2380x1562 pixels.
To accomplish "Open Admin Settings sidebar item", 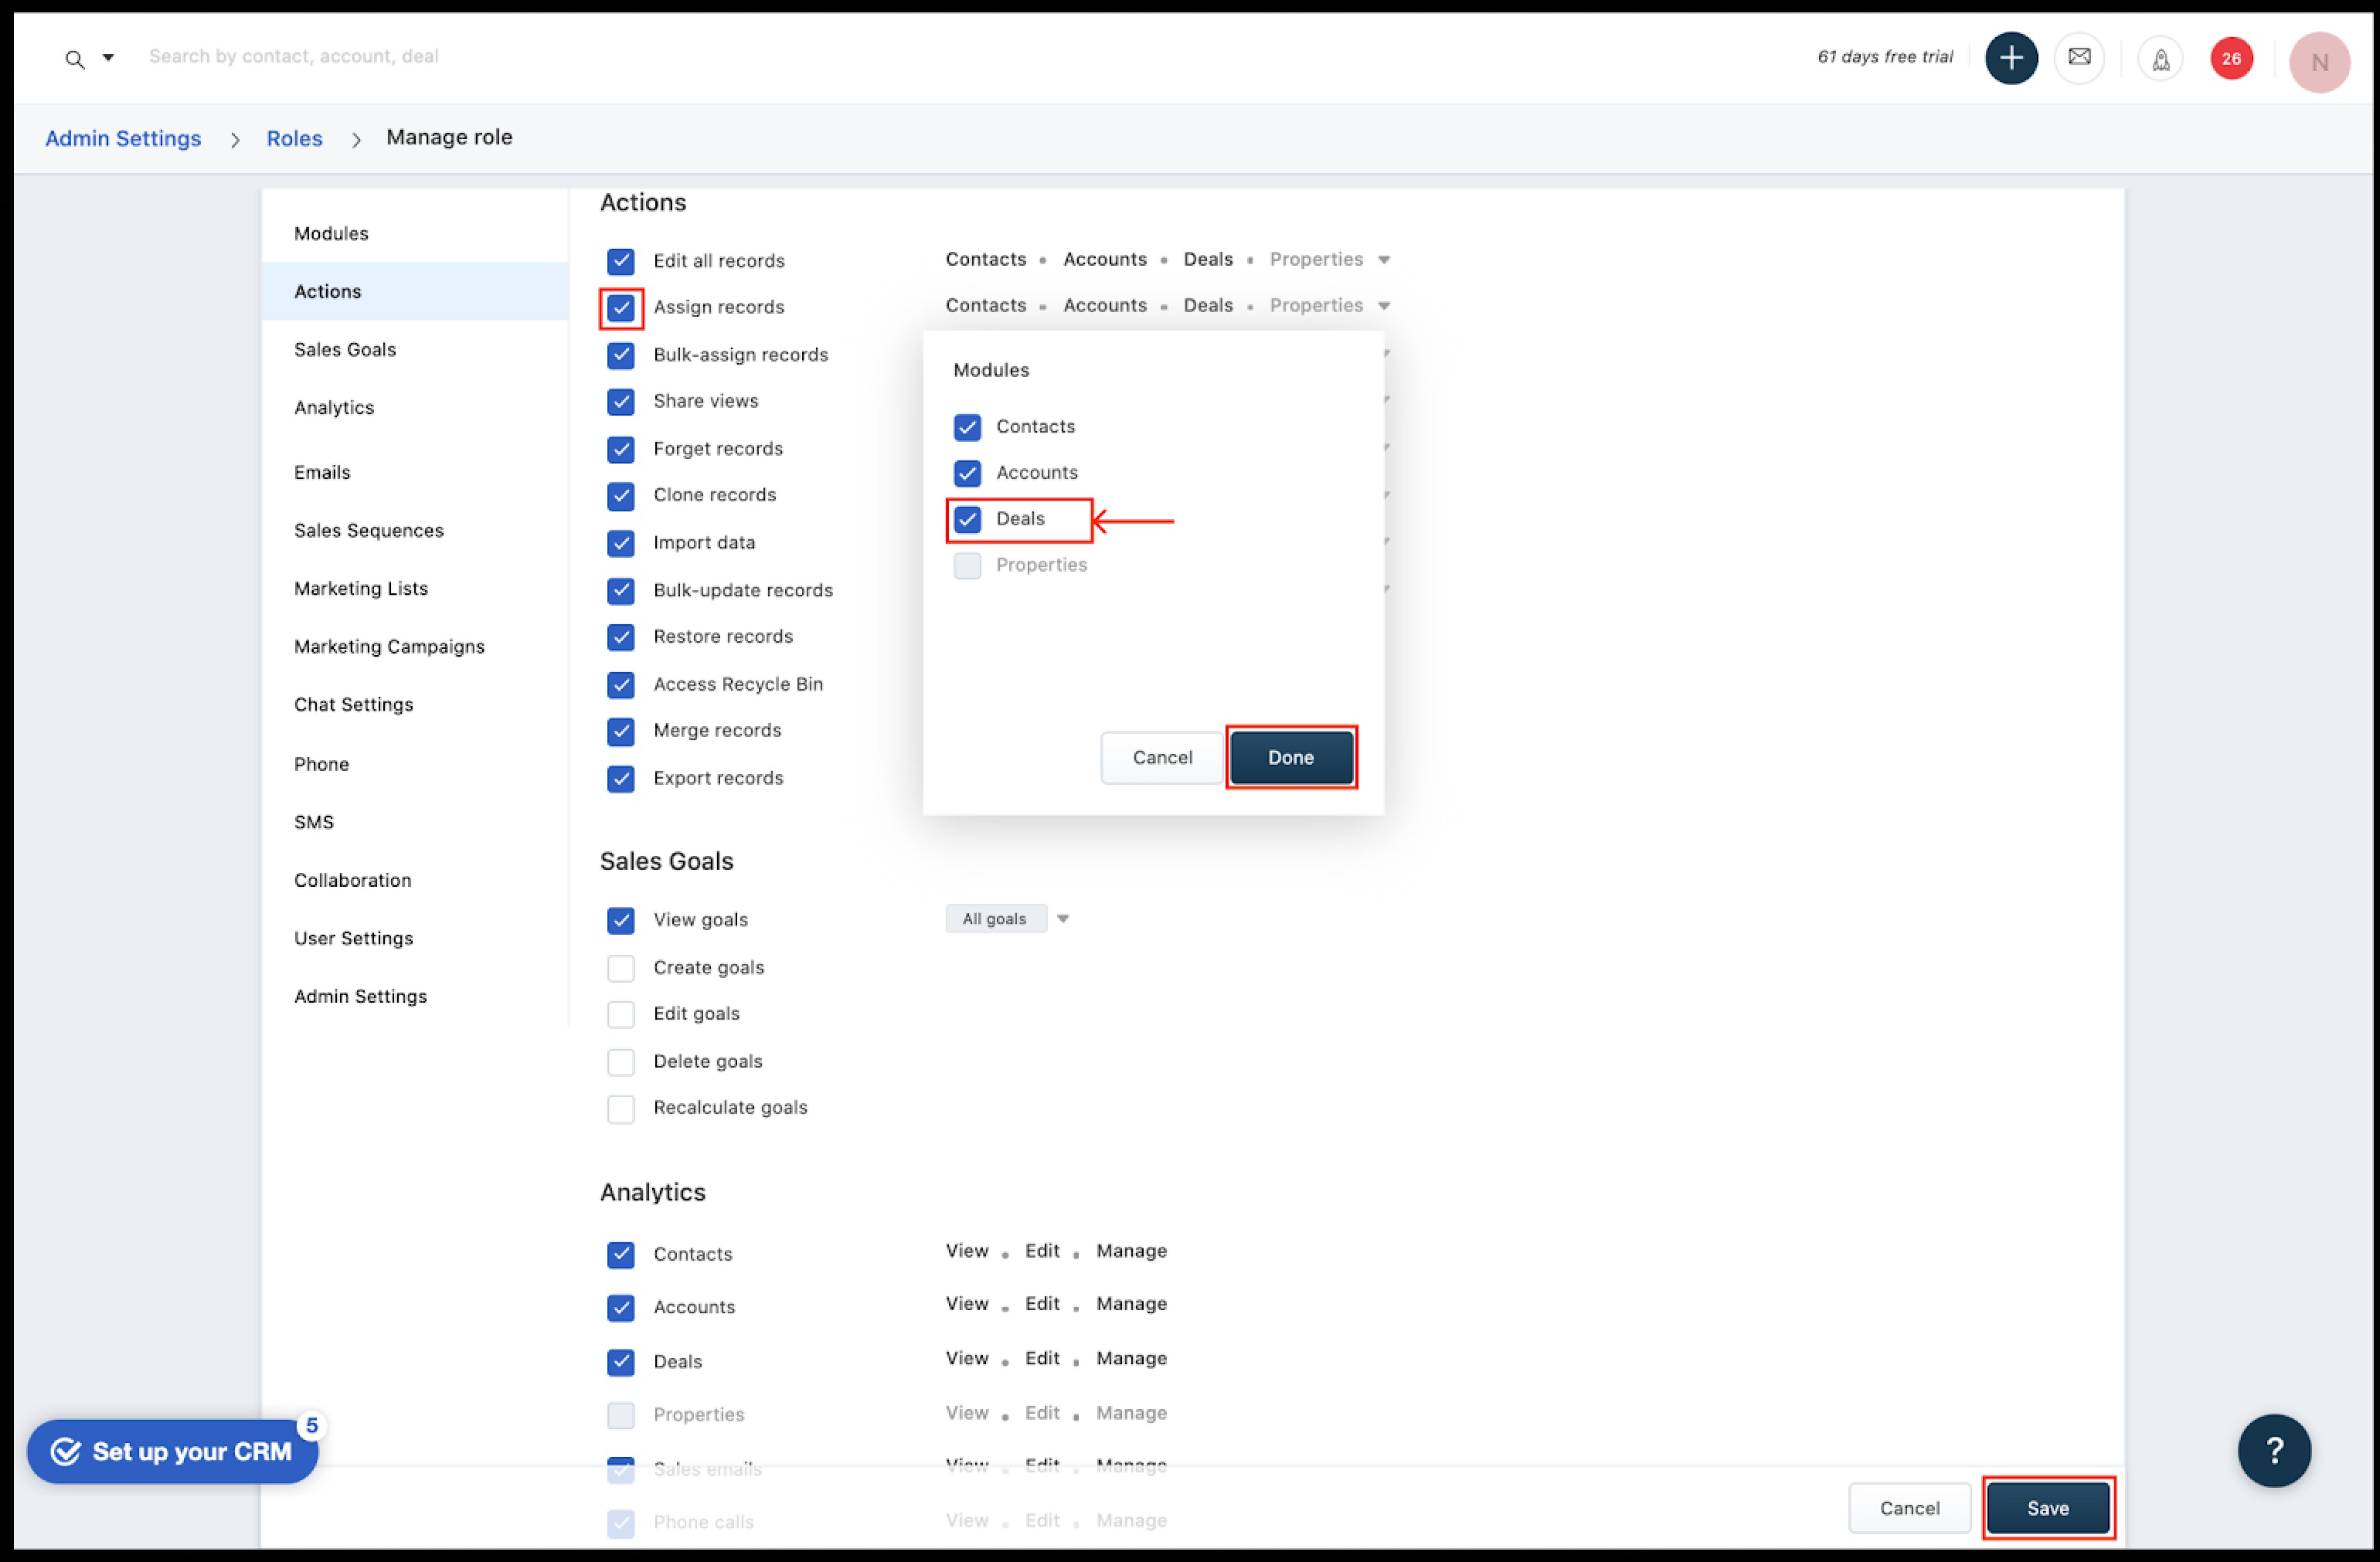I will pyautogui.click(x=415, y=996).
